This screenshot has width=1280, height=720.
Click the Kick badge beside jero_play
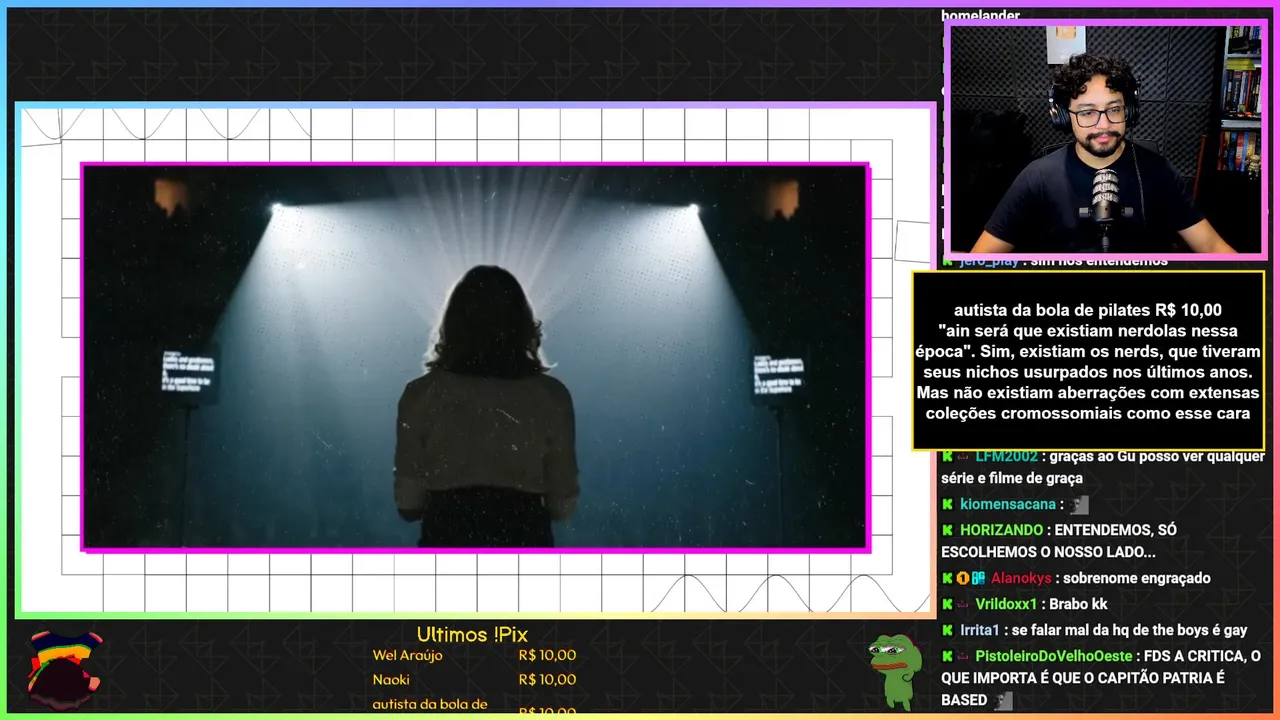click(947, 261)
